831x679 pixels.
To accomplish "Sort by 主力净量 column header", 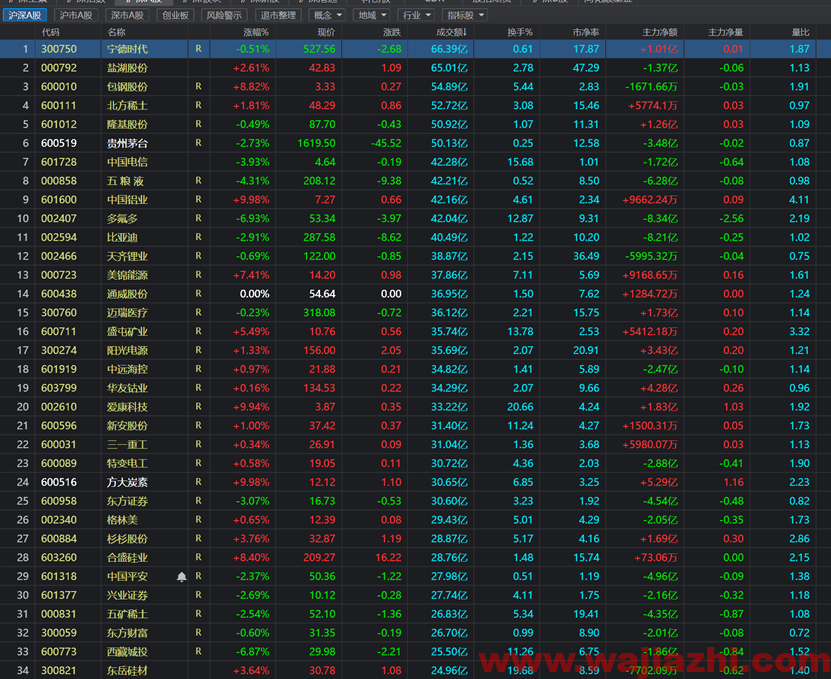I will pyautogui.click(x=726, y=32).
